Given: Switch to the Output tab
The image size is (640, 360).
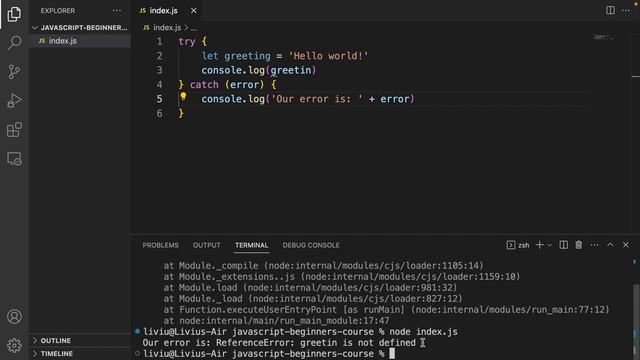Looking at the screenshot, I should pyautogui.click(x=207, y=245).
